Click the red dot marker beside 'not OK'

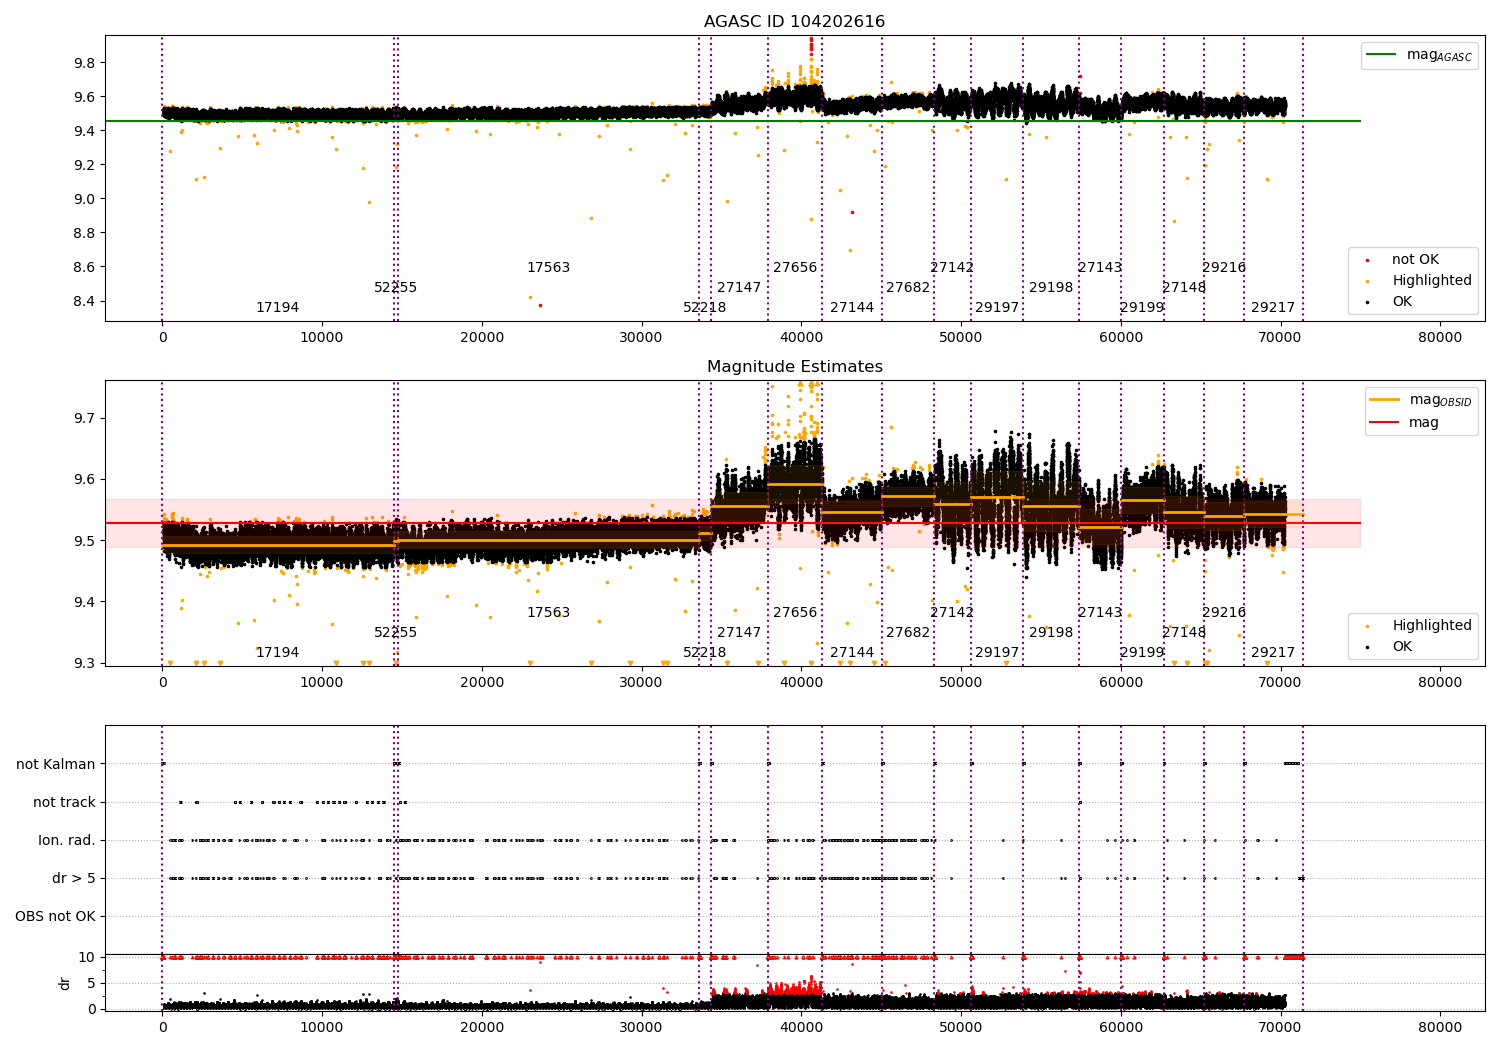[x=1368, y=261]
